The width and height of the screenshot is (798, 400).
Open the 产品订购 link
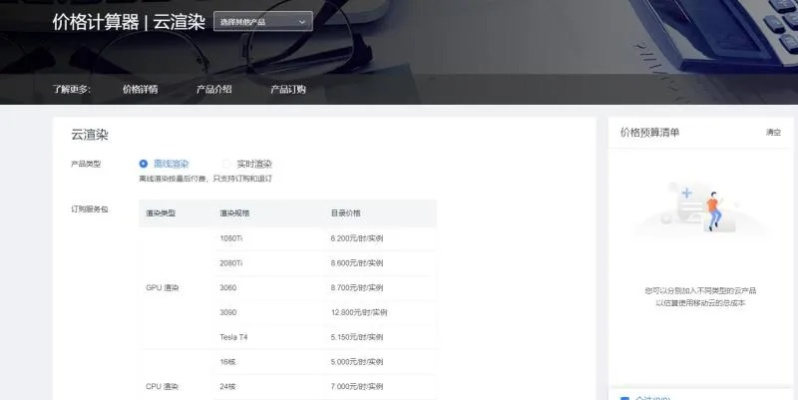(x=288, y=89)
